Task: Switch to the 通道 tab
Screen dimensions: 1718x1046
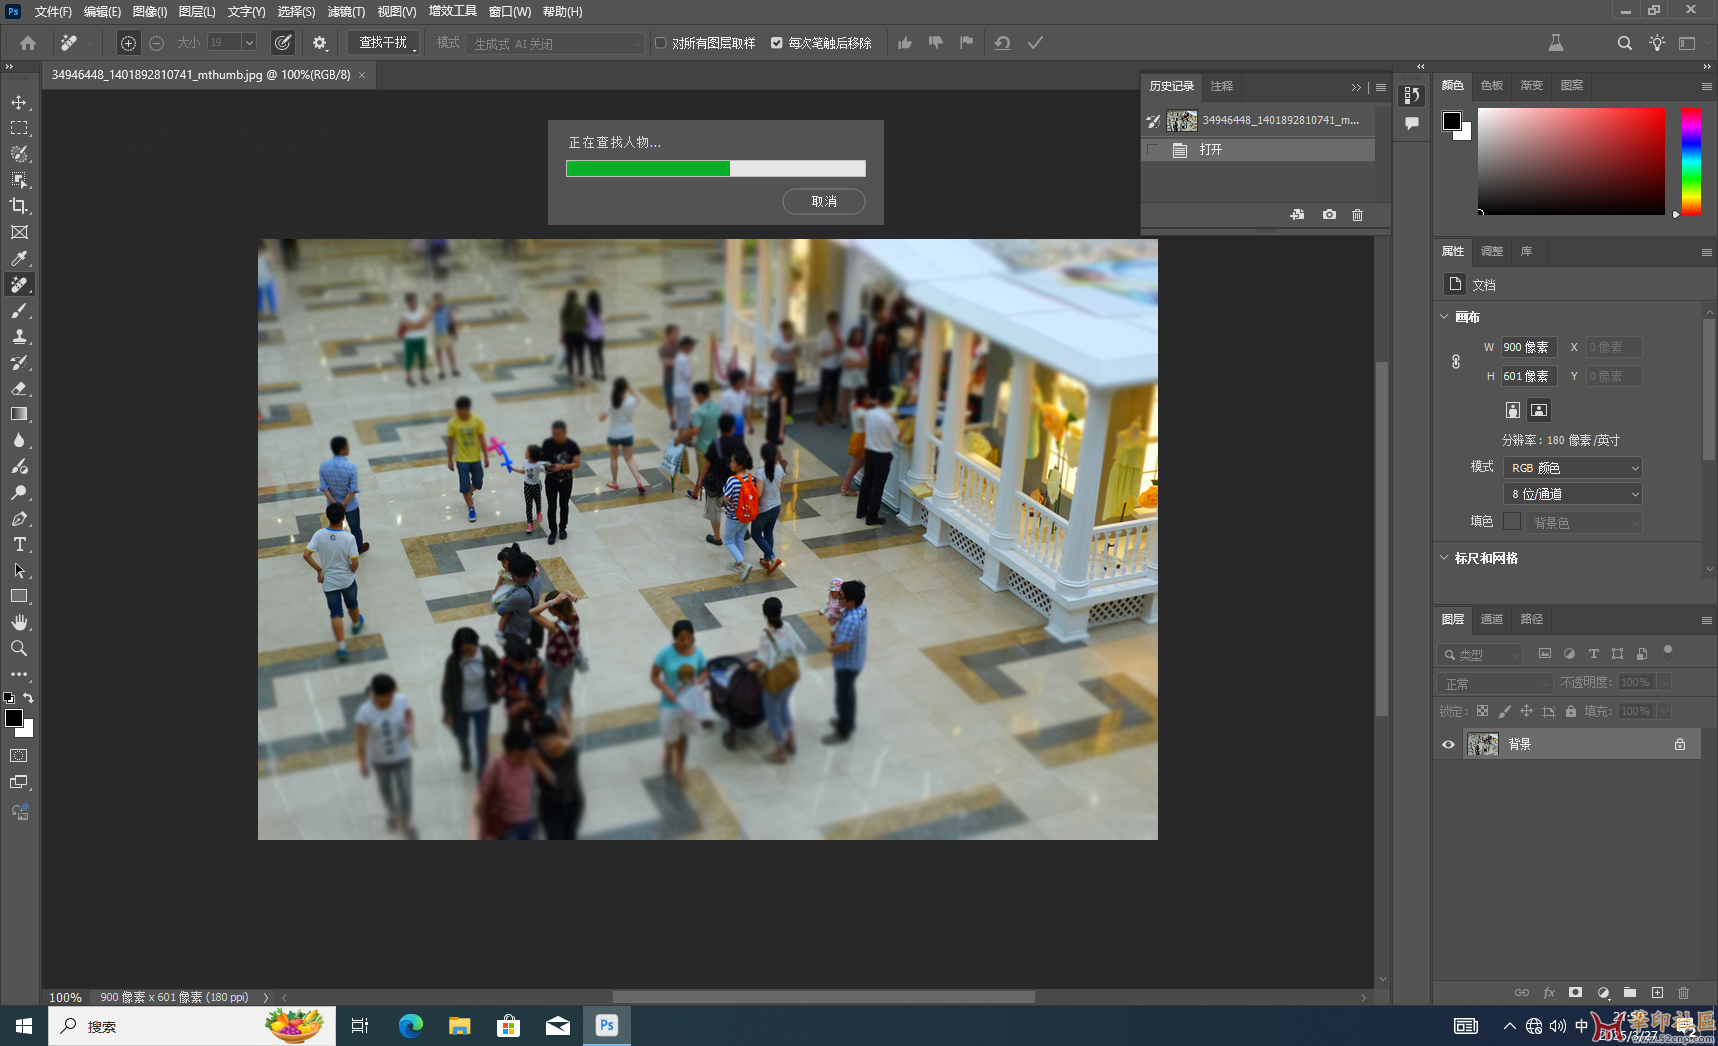Action: pos(1492,620)
